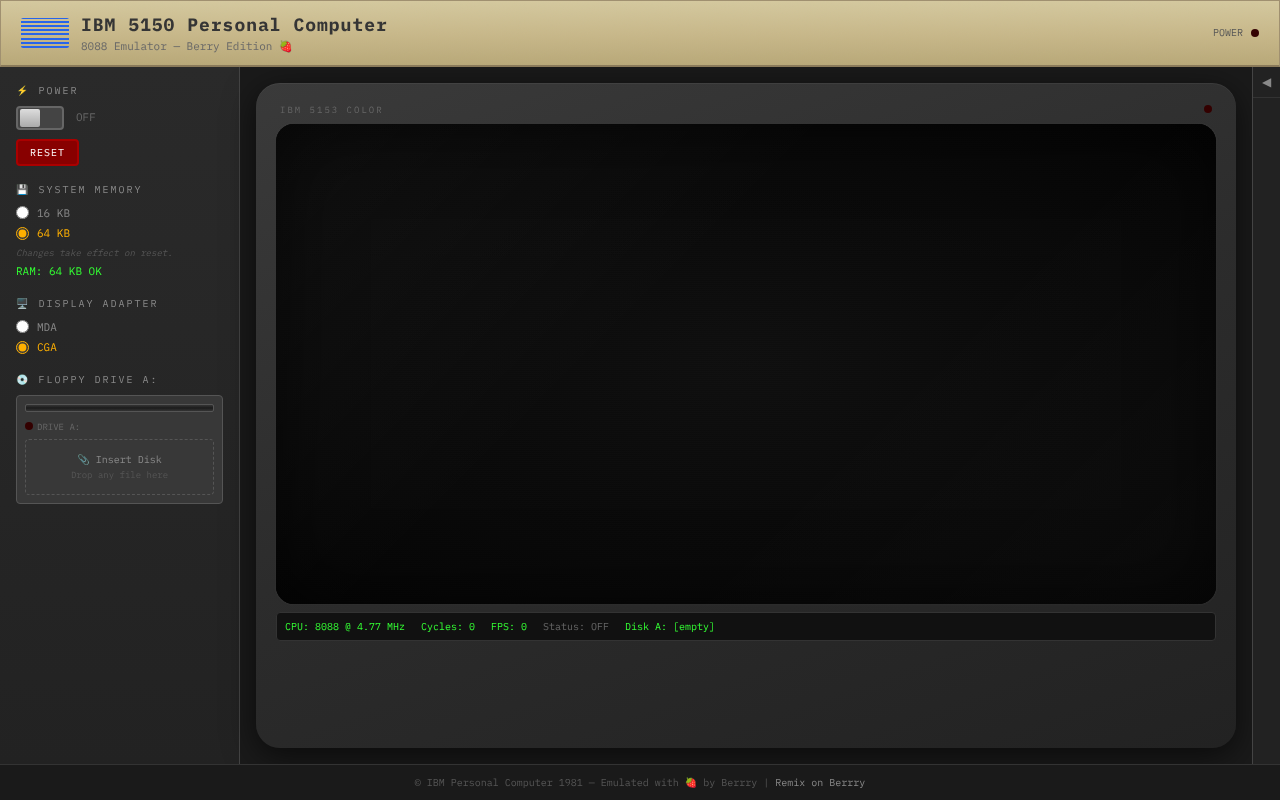This screenshot has width=1280, height=800.
Task: Select the 16 KB memory option
Action: point(23,213)
